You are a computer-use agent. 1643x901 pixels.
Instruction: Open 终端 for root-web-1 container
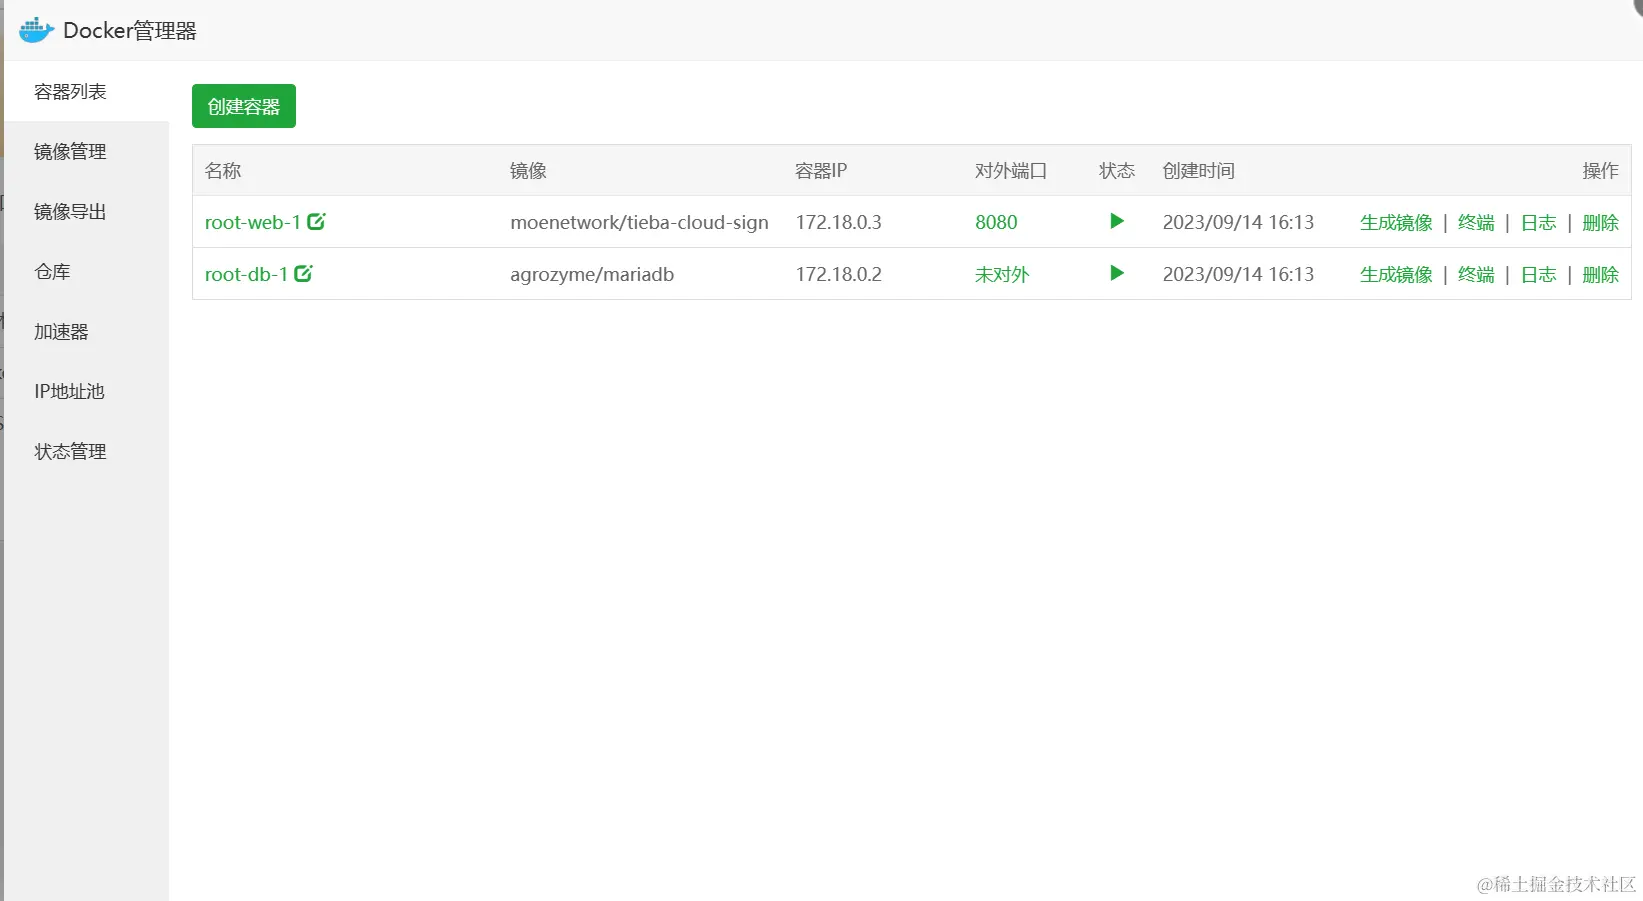[x=1476, y=222]
